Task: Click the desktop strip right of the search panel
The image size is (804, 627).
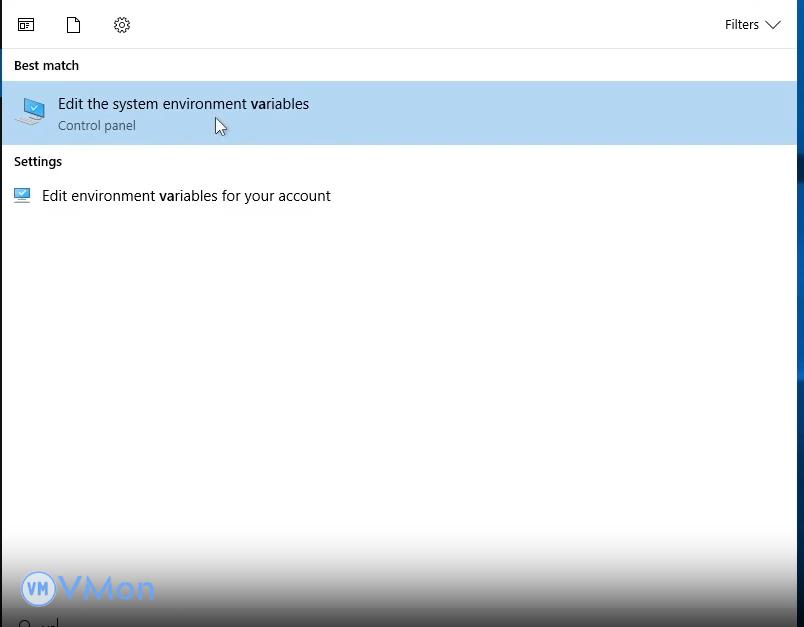Action: pyautogui.click(x=800, y=300)
